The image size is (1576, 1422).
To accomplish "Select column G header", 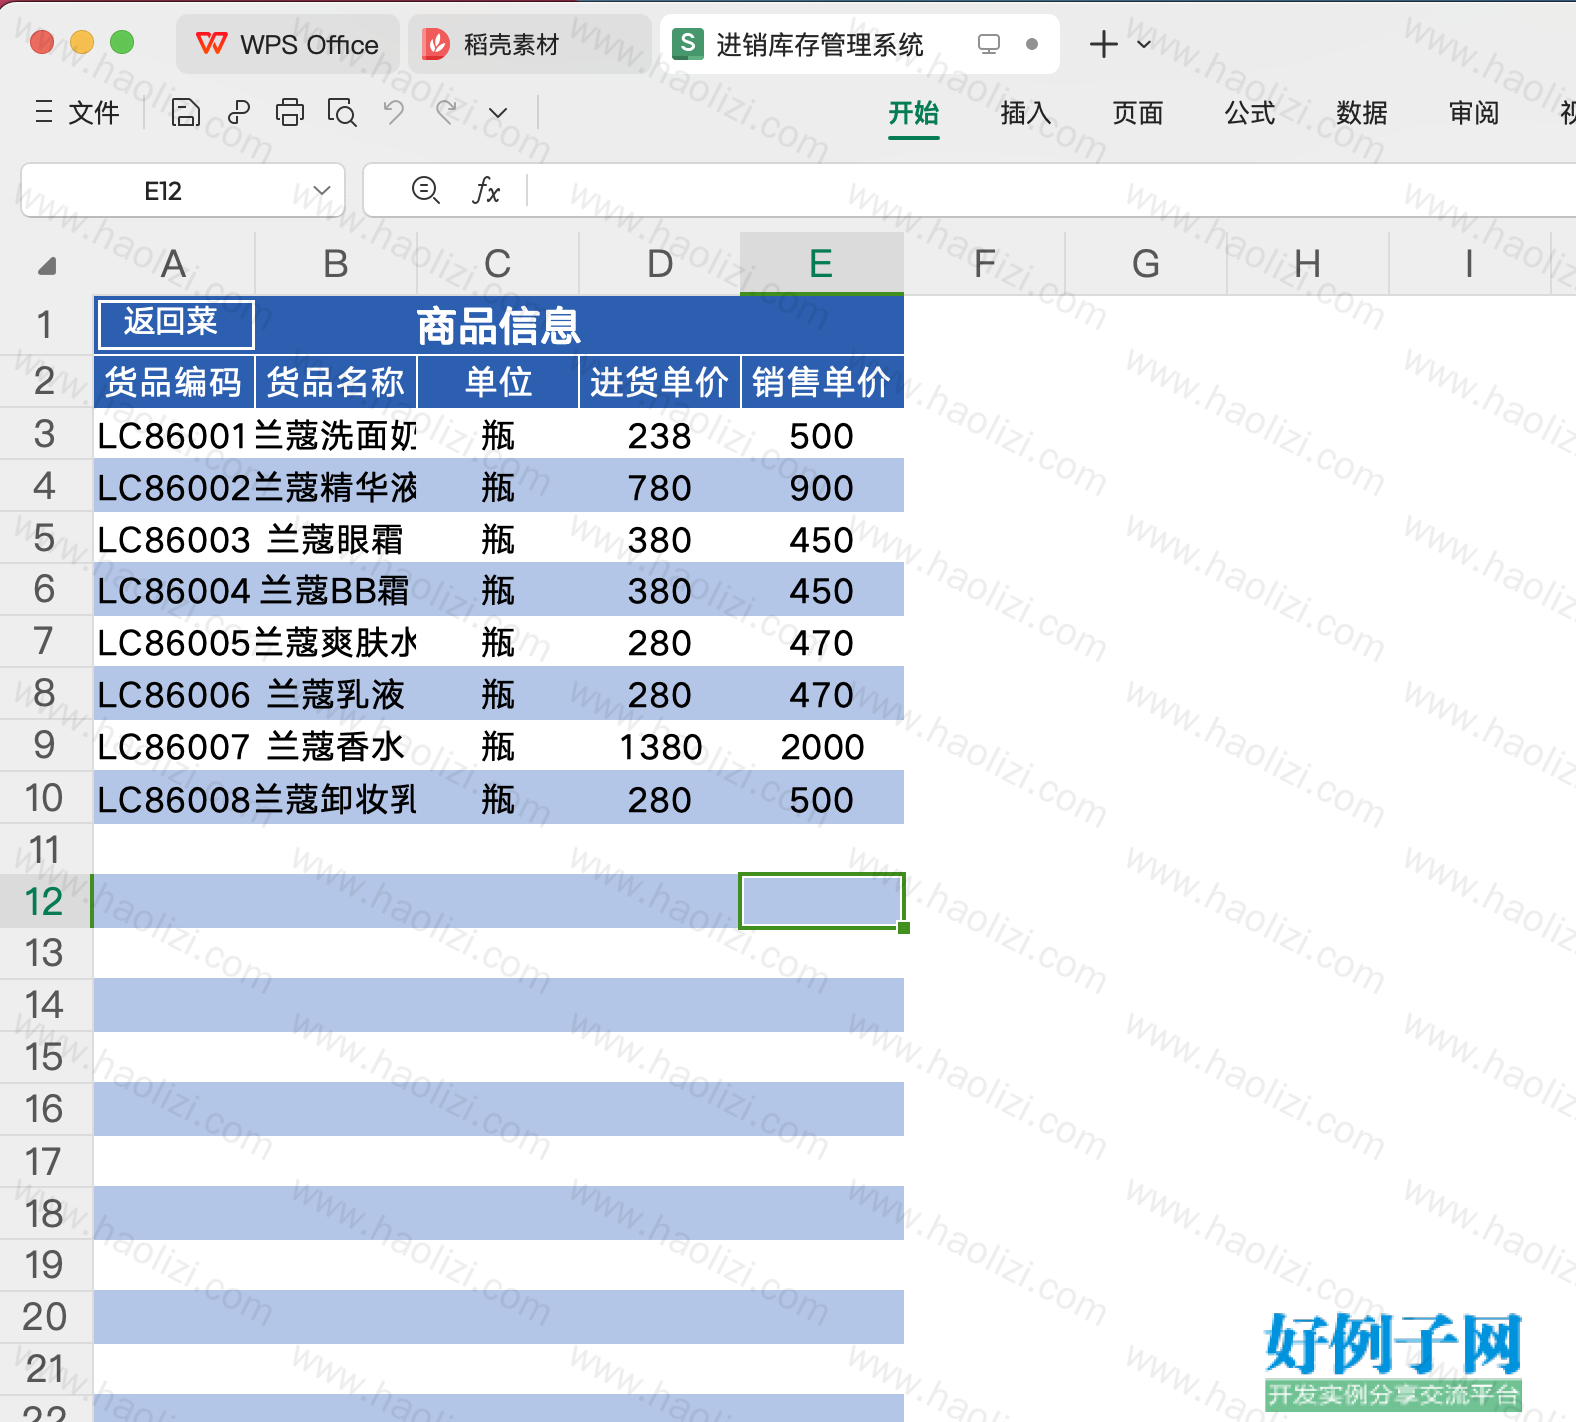I will tap(1146, 264).
